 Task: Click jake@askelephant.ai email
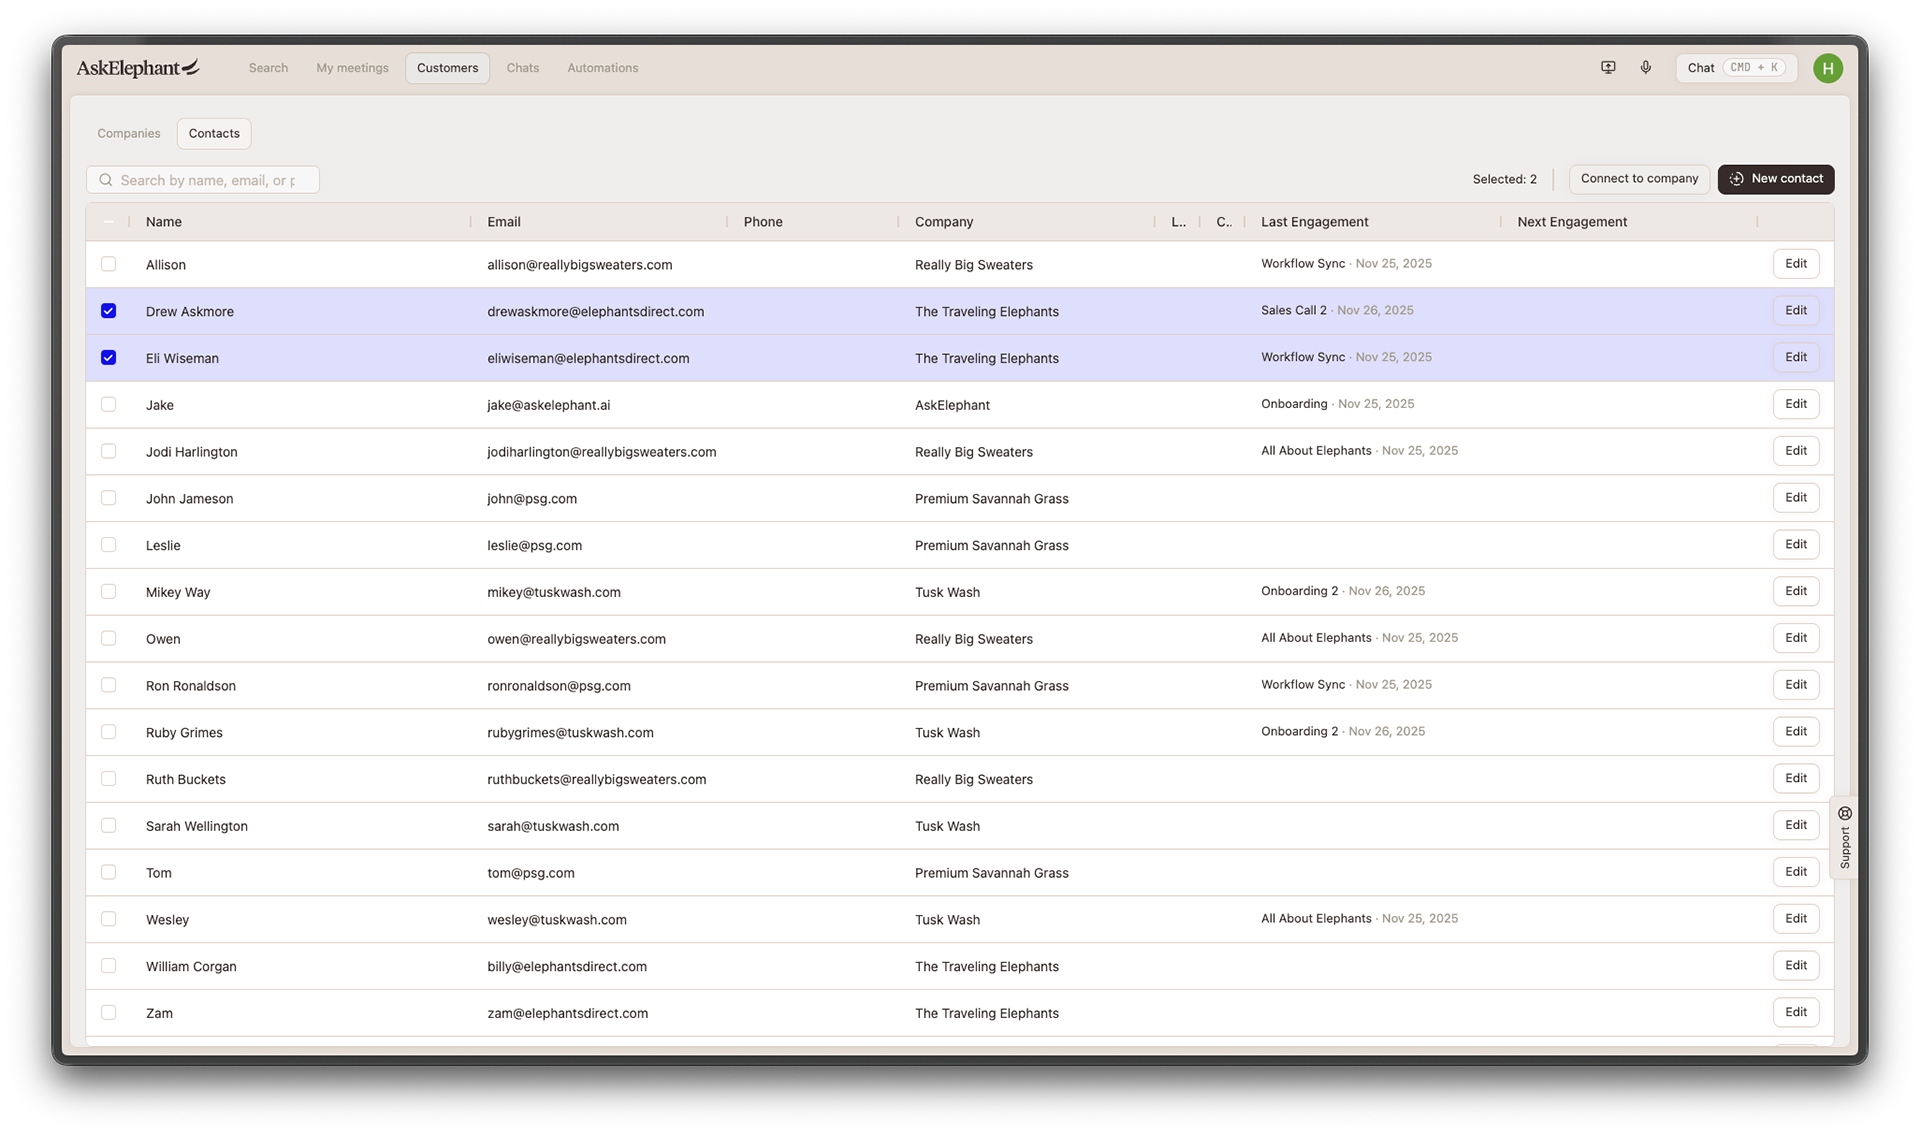tap(548, 405)
